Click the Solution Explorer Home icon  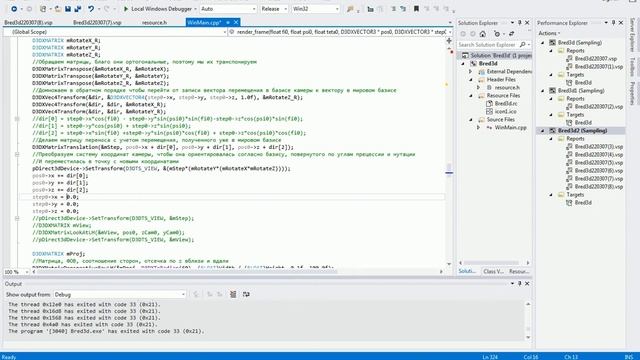(x=482, y=34)
